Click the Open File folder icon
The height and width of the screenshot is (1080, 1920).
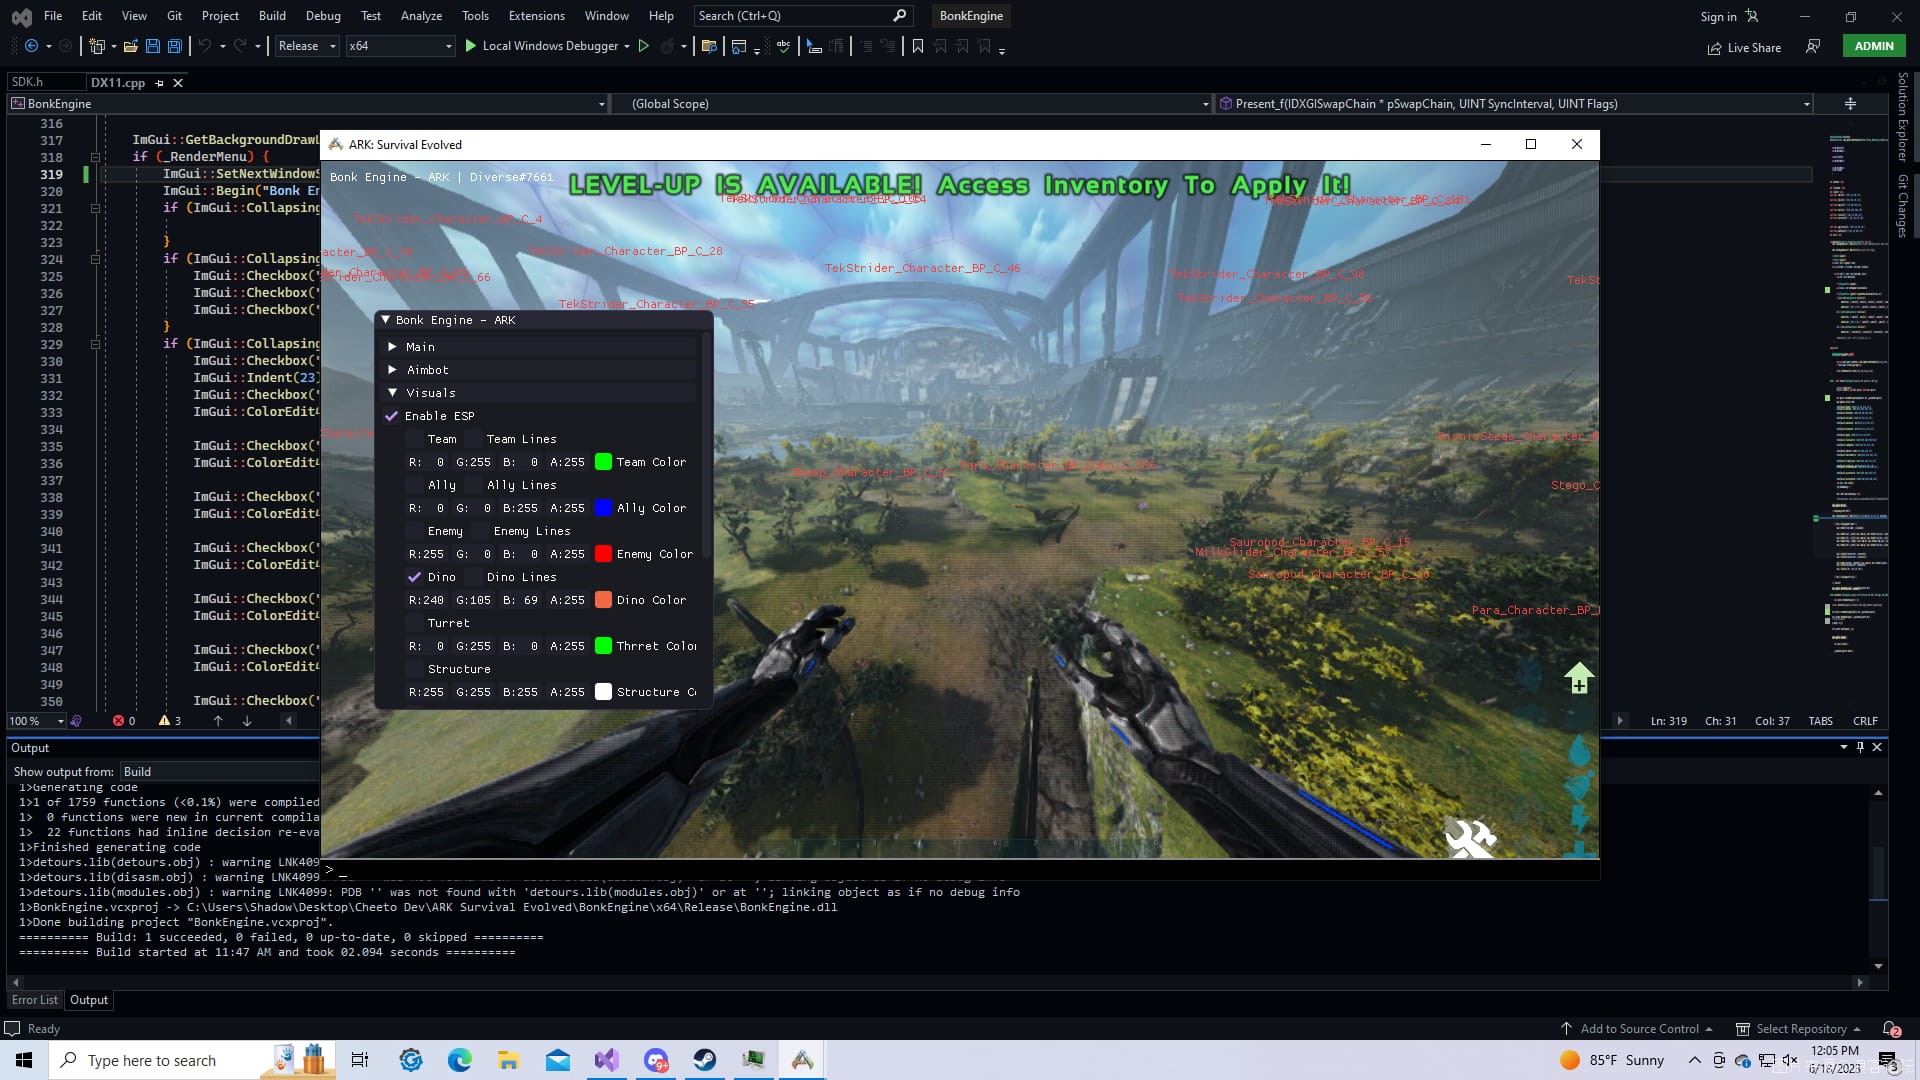point(130,46)
